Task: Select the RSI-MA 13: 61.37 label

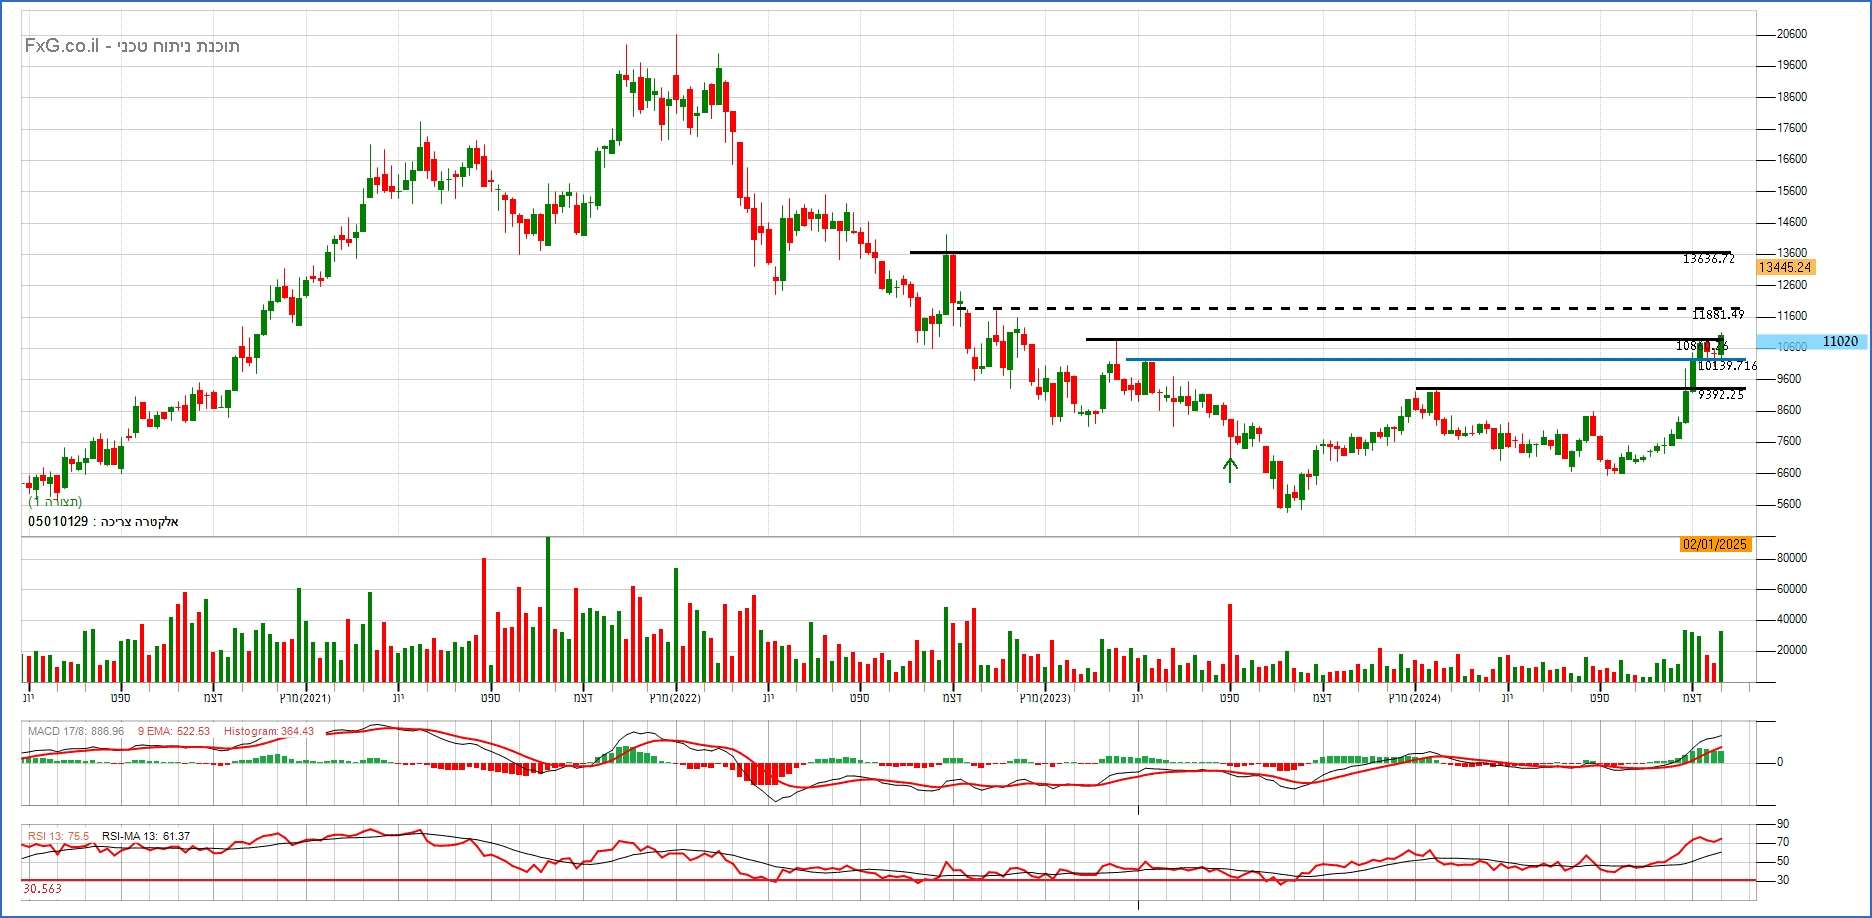Action: click(146, 836)
